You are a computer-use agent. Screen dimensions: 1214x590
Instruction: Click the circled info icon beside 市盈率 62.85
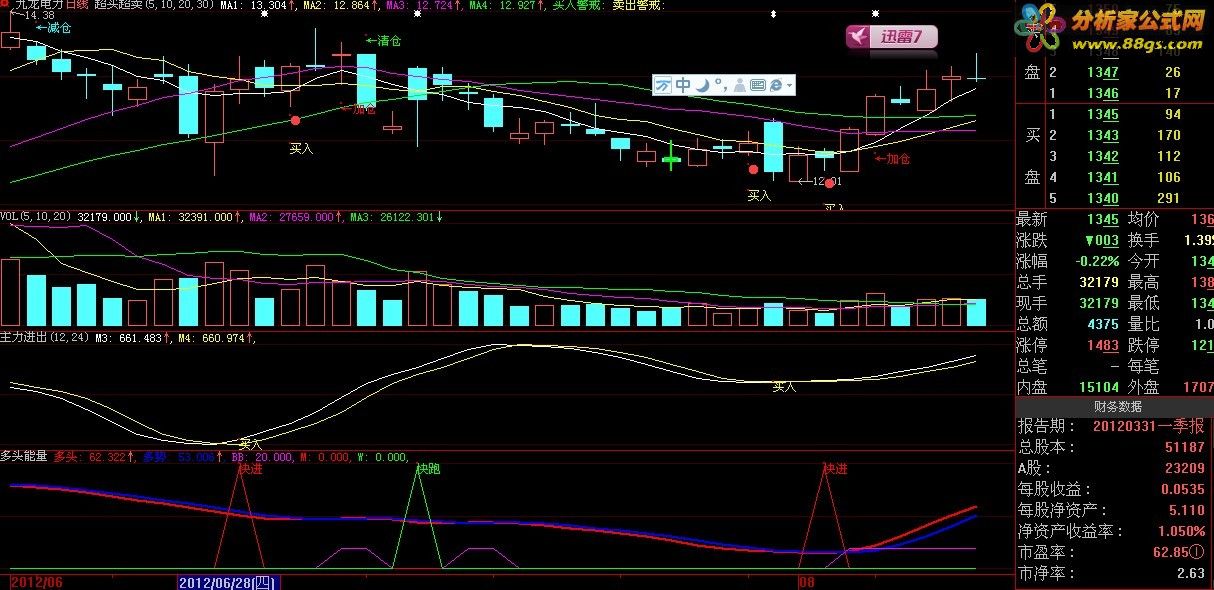click(1196, 552)
